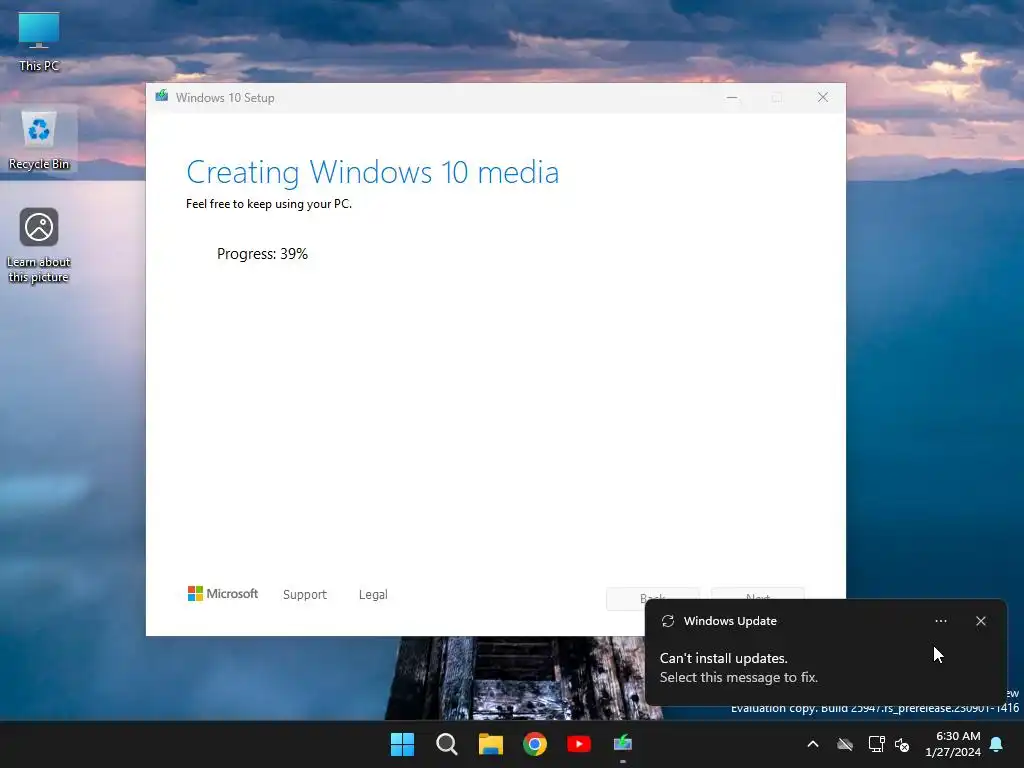The image size is (1024, 768).
Task: Minimize the Windows 10 Setup window
Action: click(732, 97)
